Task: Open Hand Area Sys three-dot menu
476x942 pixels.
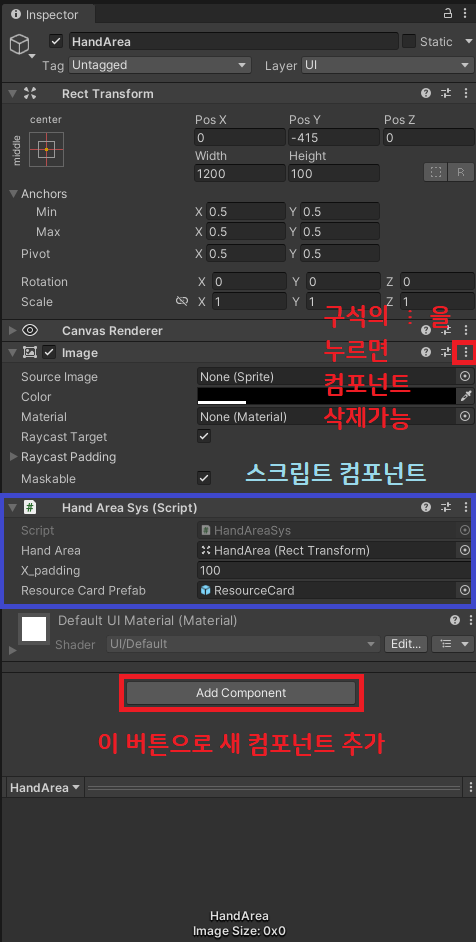Action: [465, 508]
